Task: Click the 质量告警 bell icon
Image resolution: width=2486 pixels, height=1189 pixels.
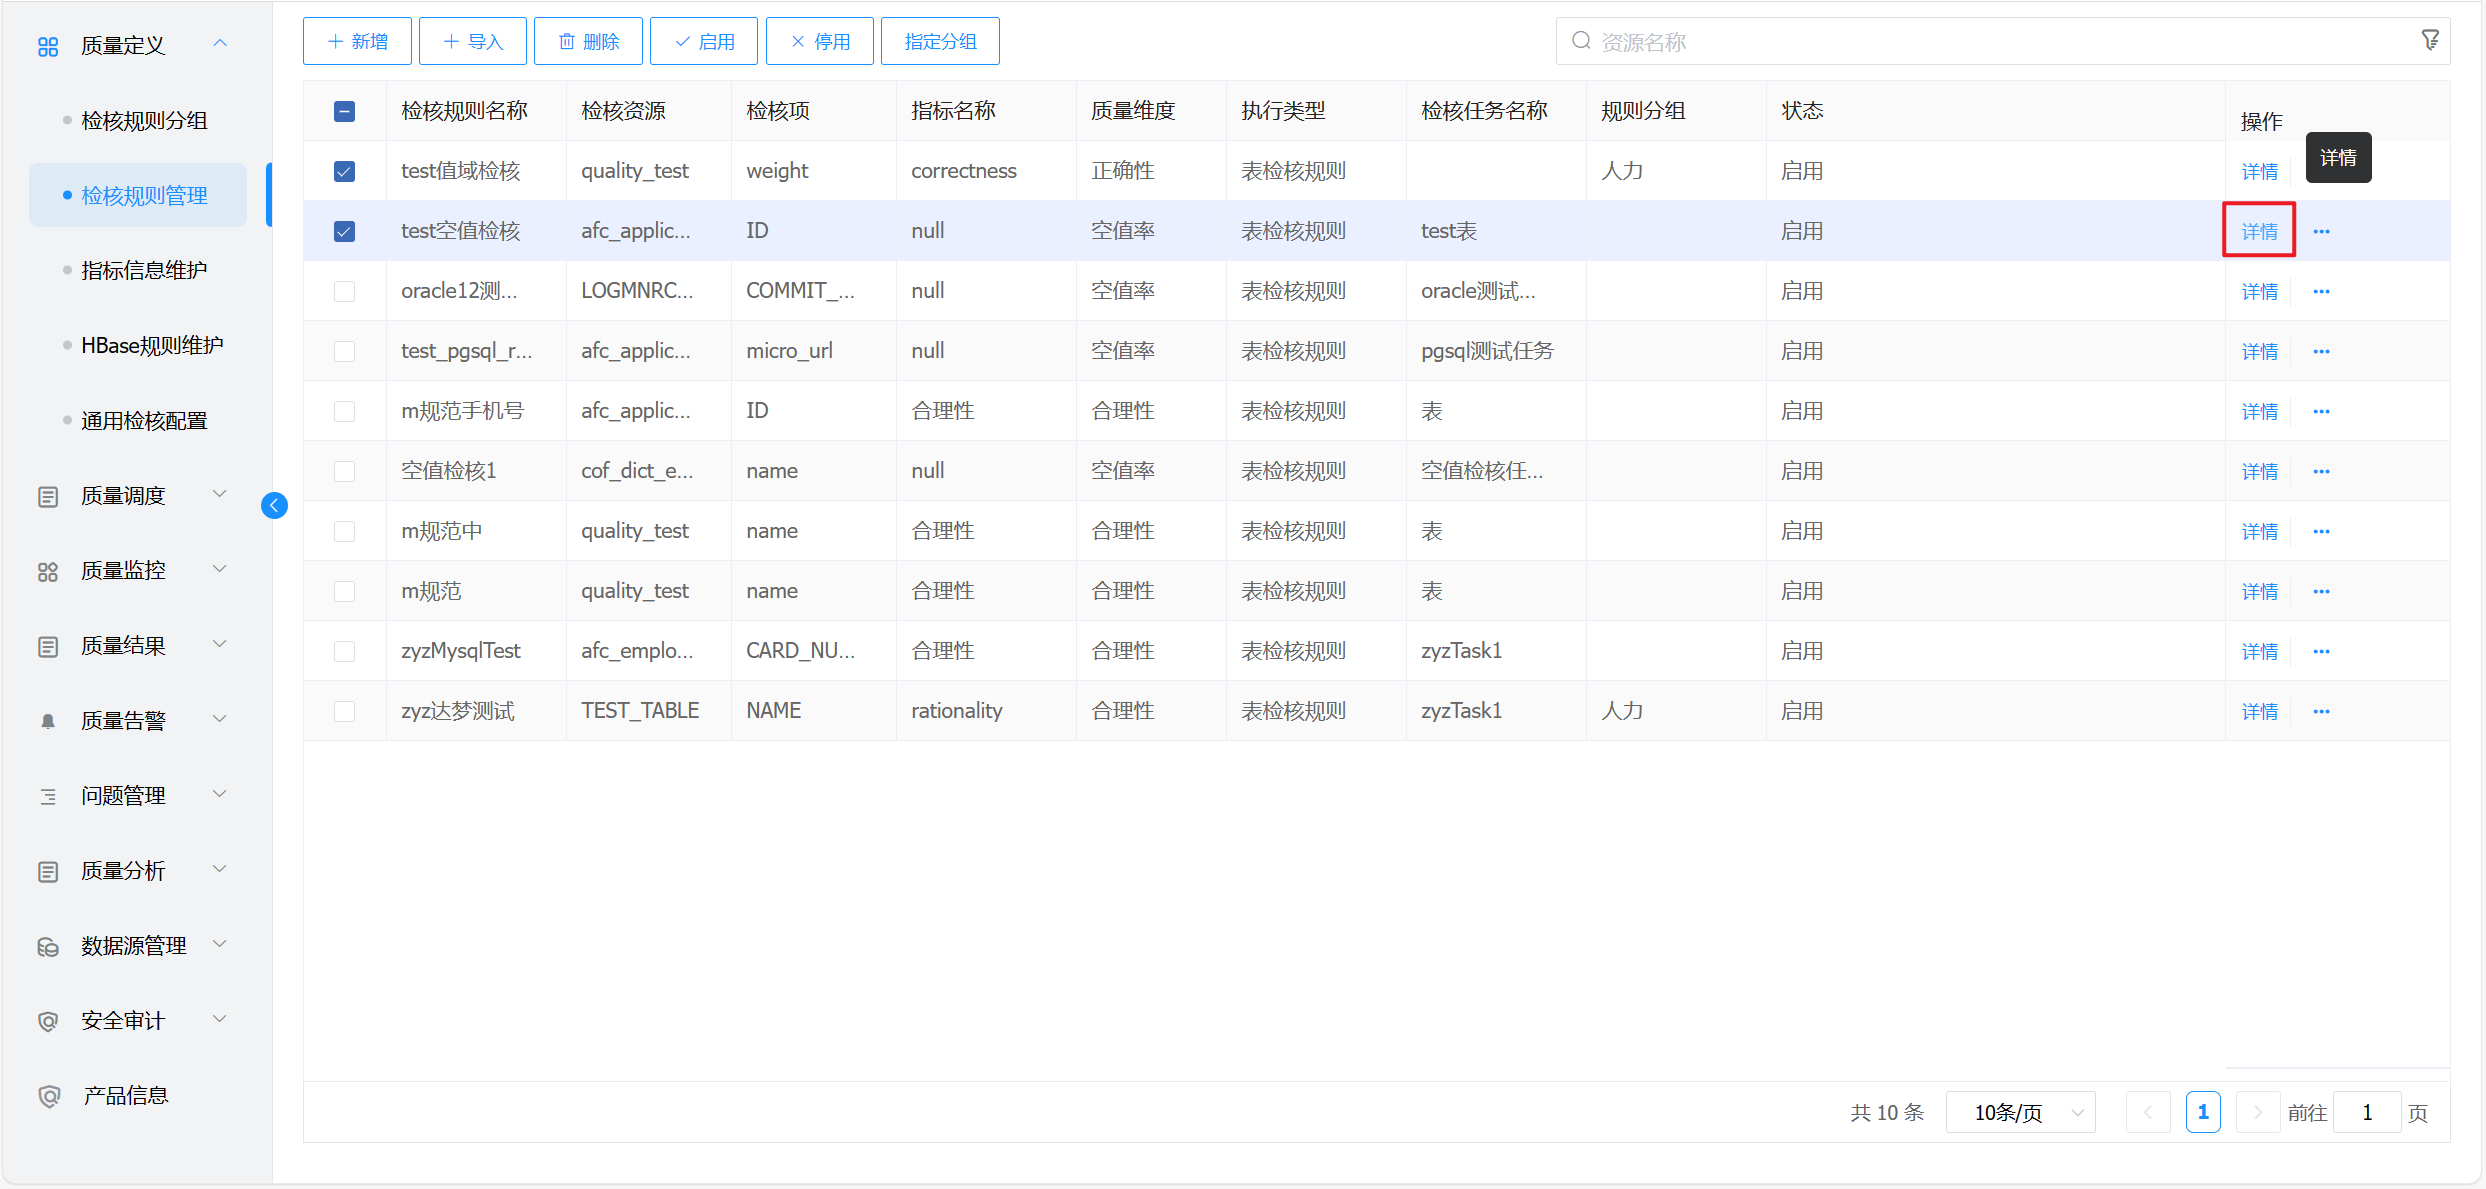Action: (48, 721)
